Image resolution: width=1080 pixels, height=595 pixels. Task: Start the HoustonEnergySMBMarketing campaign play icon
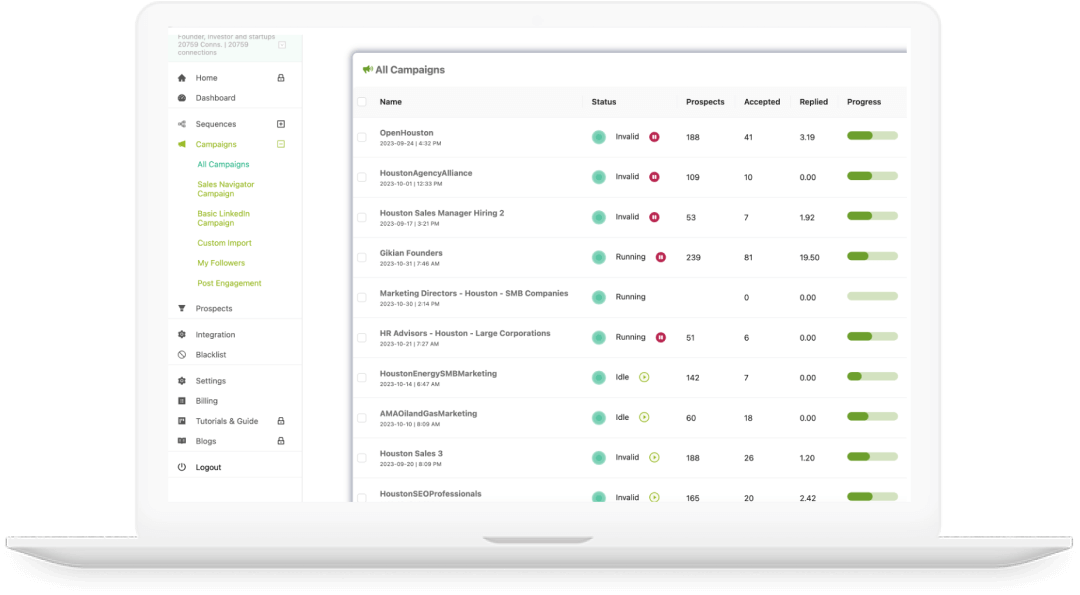[x=644, y=377]
